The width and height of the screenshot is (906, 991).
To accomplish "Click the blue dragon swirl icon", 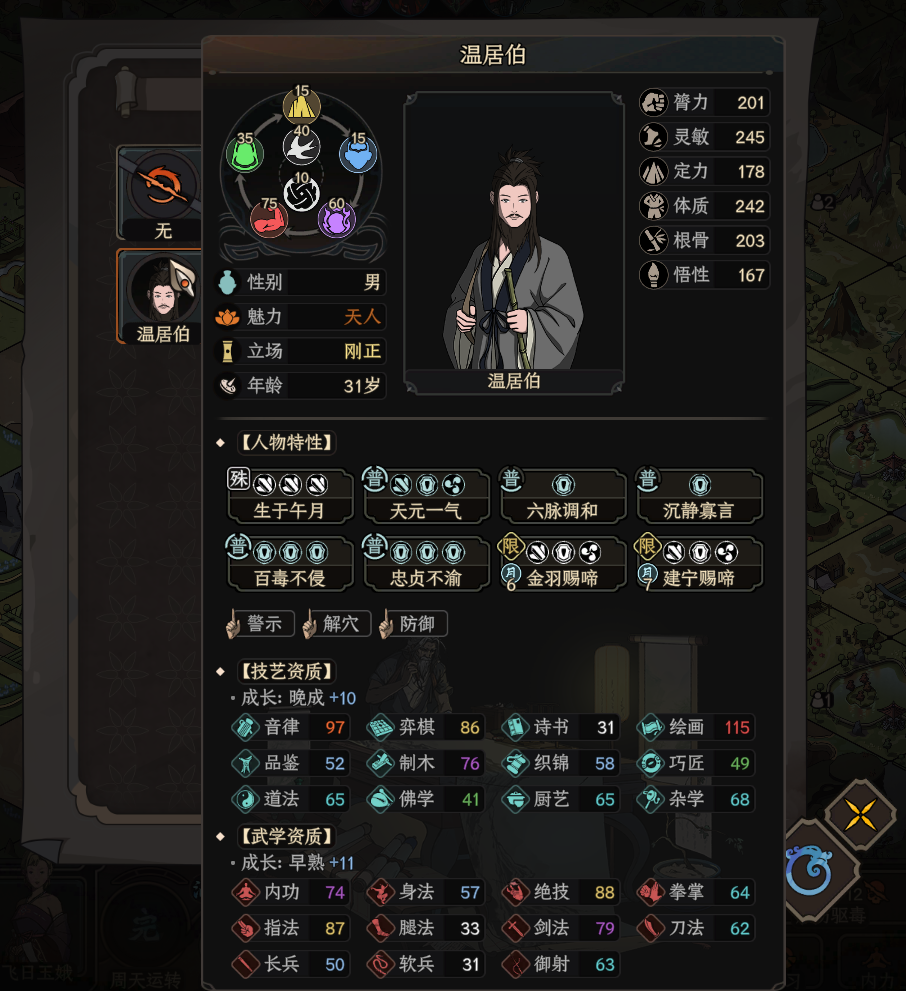I will pyautogui.click(x=809, y=870).
